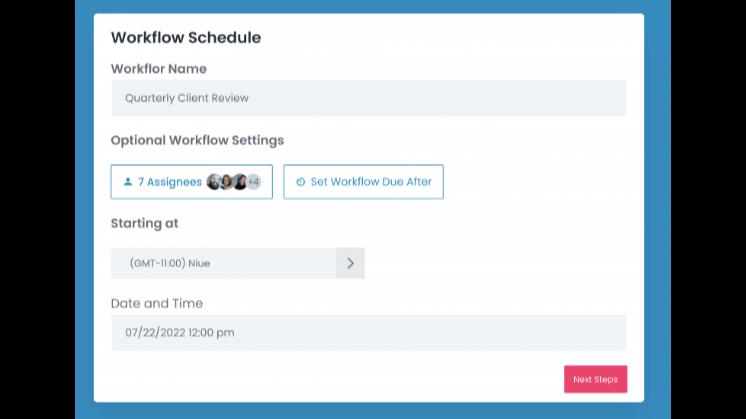Open the Date and Time picker field
This screenshot has width=746, height=419.
(368, 332)
